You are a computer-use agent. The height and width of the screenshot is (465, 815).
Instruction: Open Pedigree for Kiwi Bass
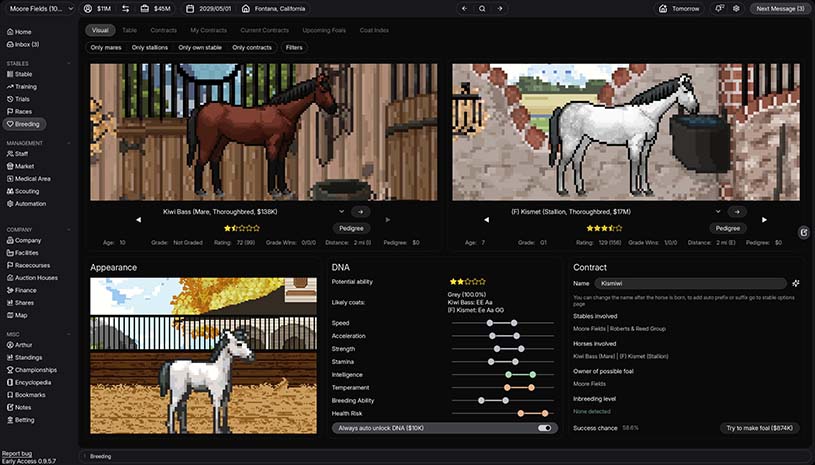[351, 228]
